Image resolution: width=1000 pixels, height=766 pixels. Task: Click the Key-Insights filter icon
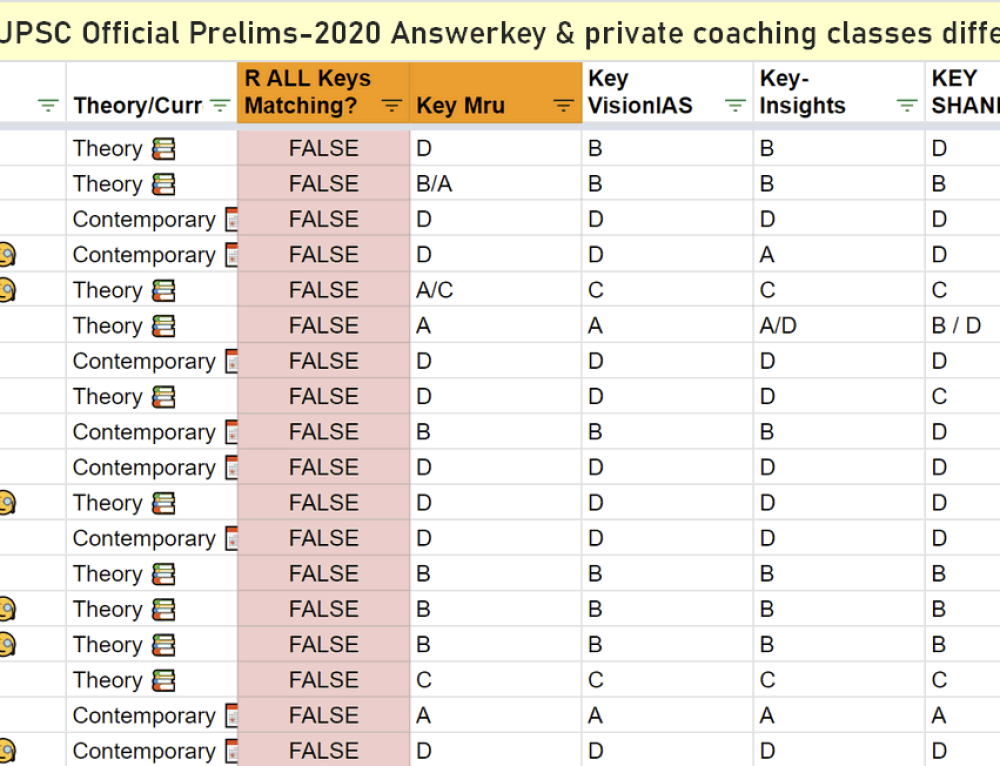(907, 106)
